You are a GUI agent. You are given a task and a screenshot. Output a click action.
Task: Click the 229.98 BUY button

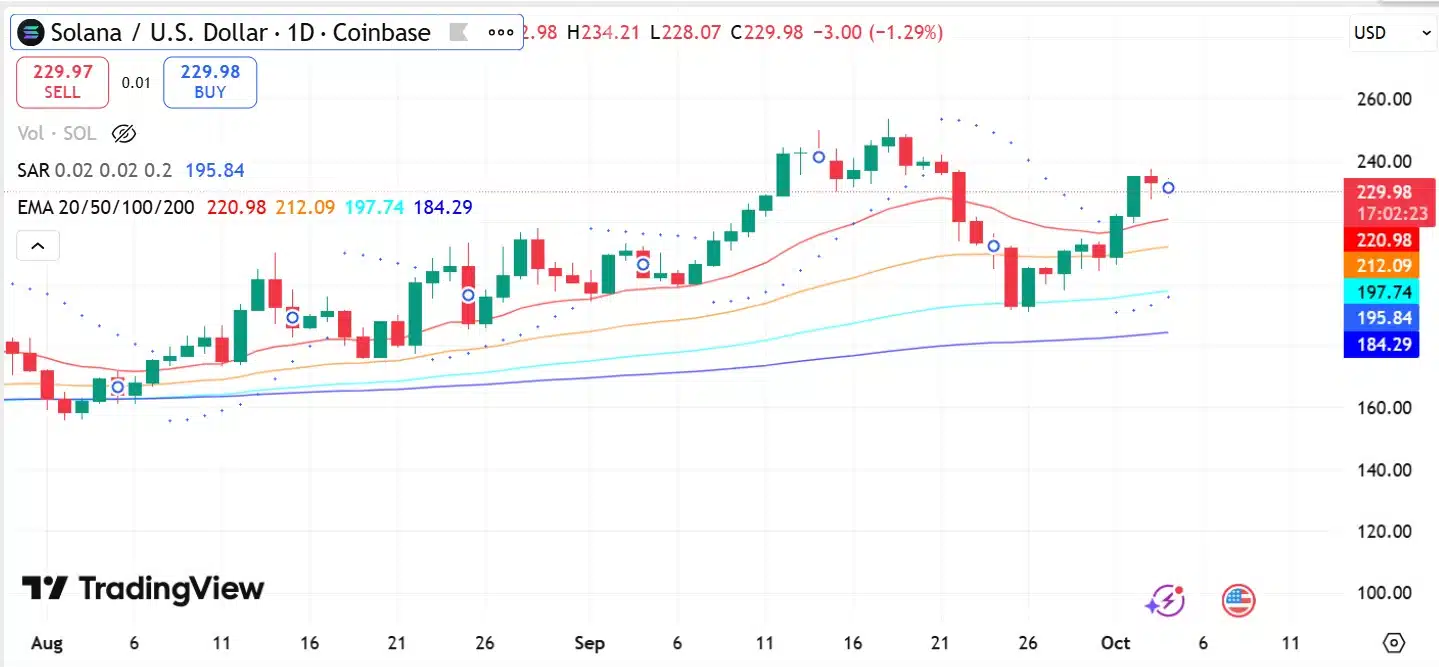(210, 82)
